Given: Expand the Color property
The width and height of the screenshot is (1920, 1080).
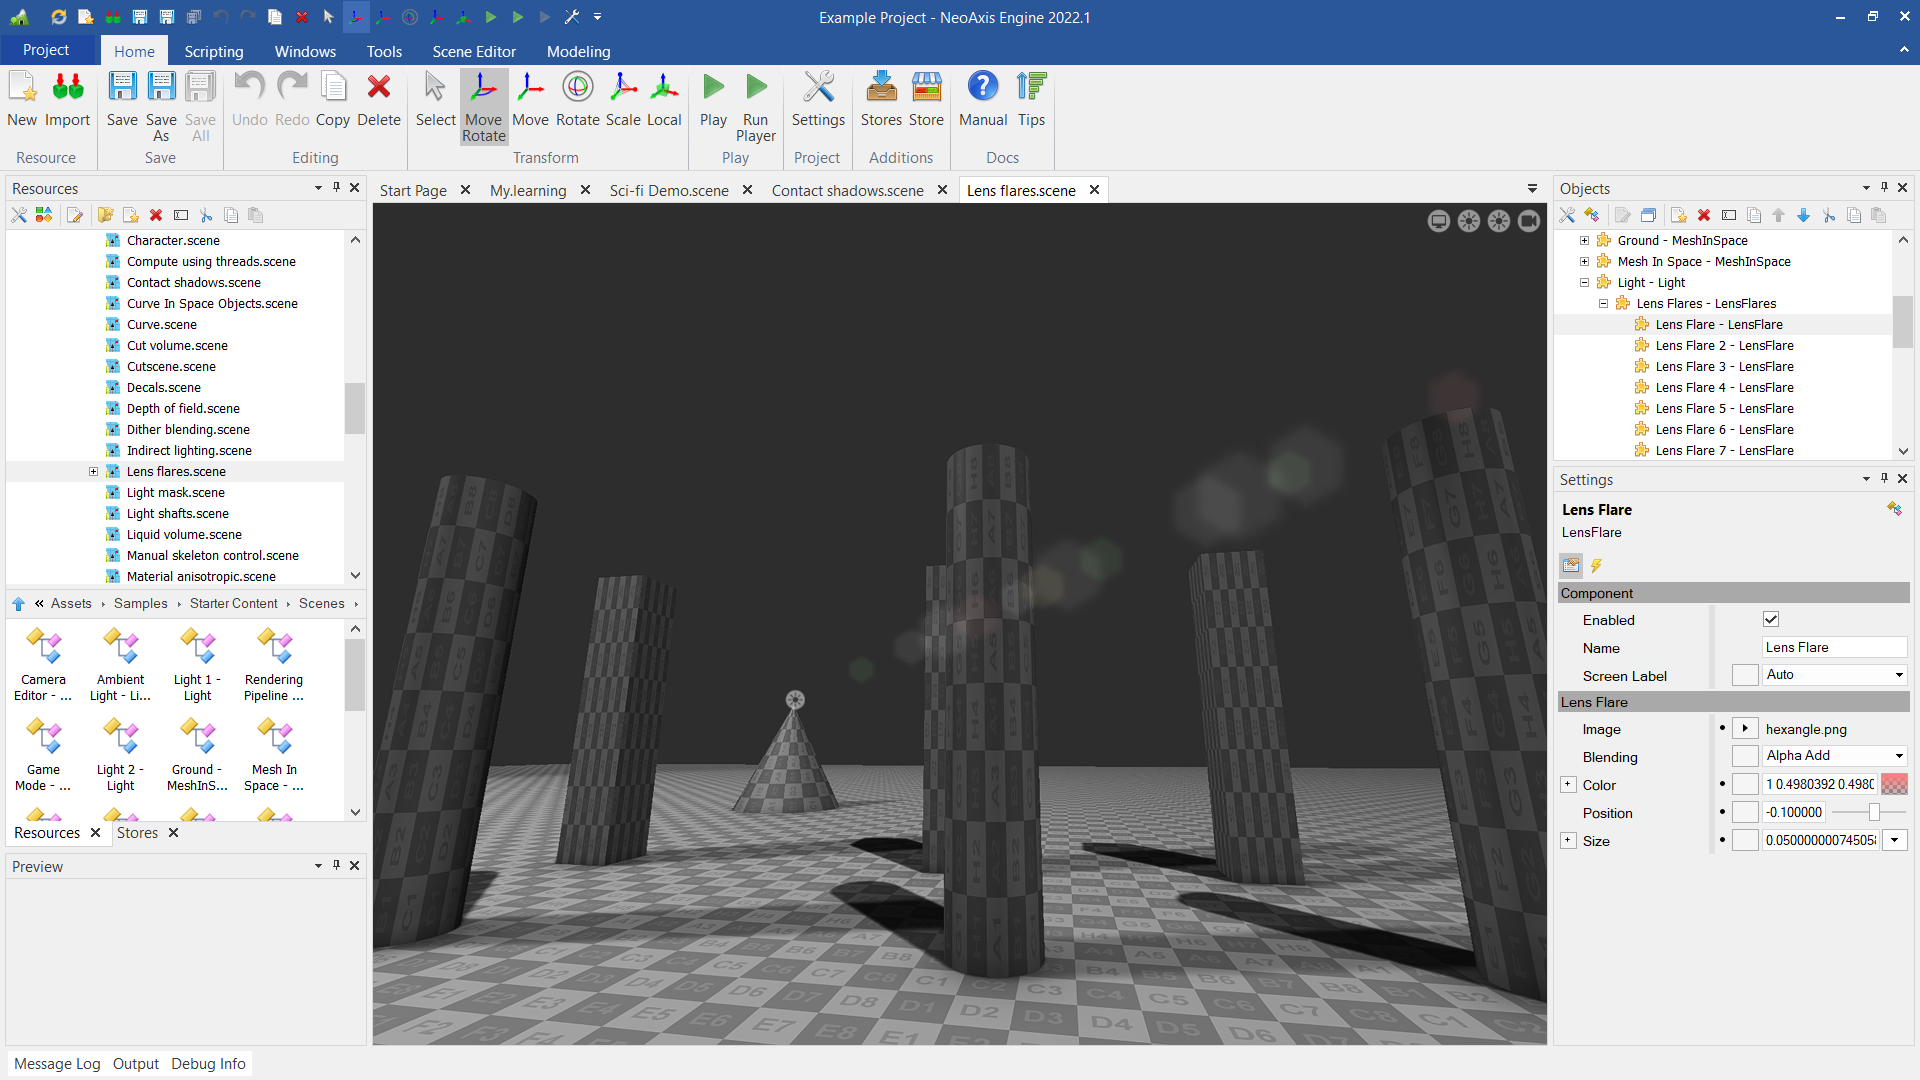Looking at the screenshot, I should [1568, 785].
